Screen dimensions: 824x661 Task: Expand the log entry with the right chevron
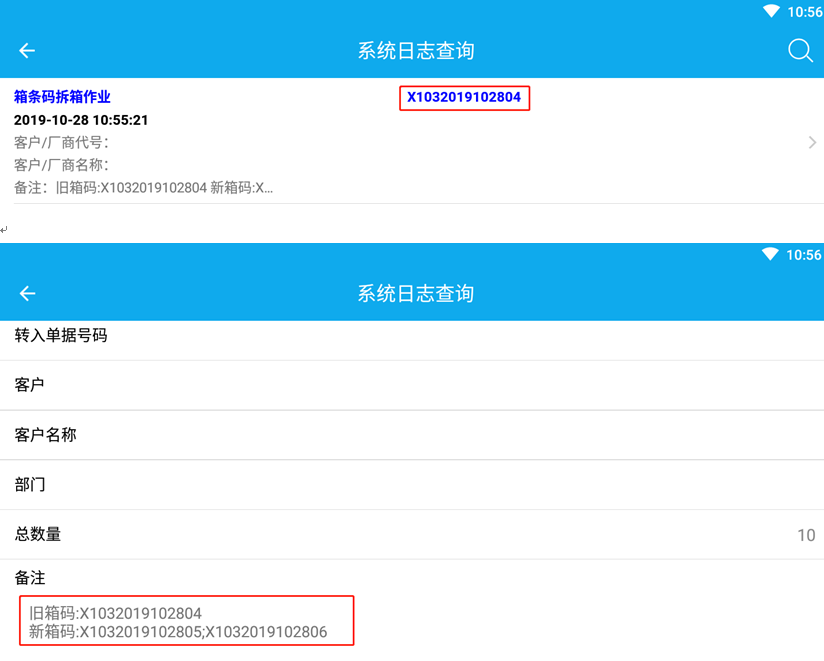tap(812, 143)
